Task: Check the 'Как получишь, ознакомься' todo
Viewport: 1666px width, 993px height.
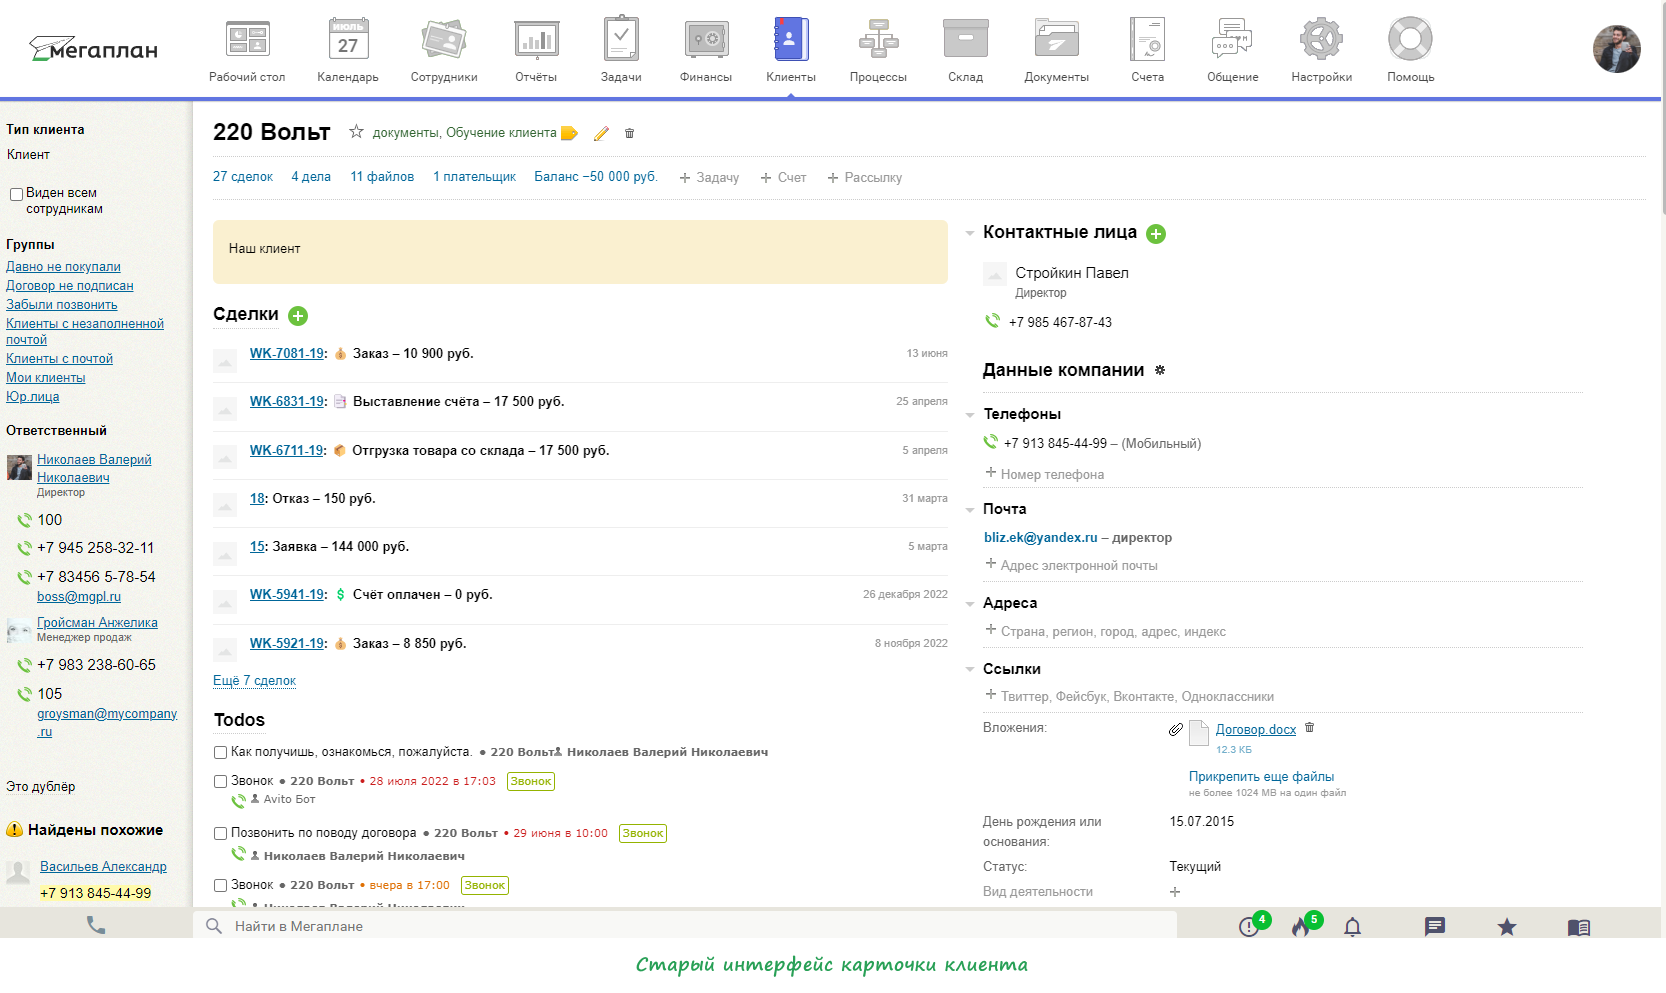Action: coord(220,752)
